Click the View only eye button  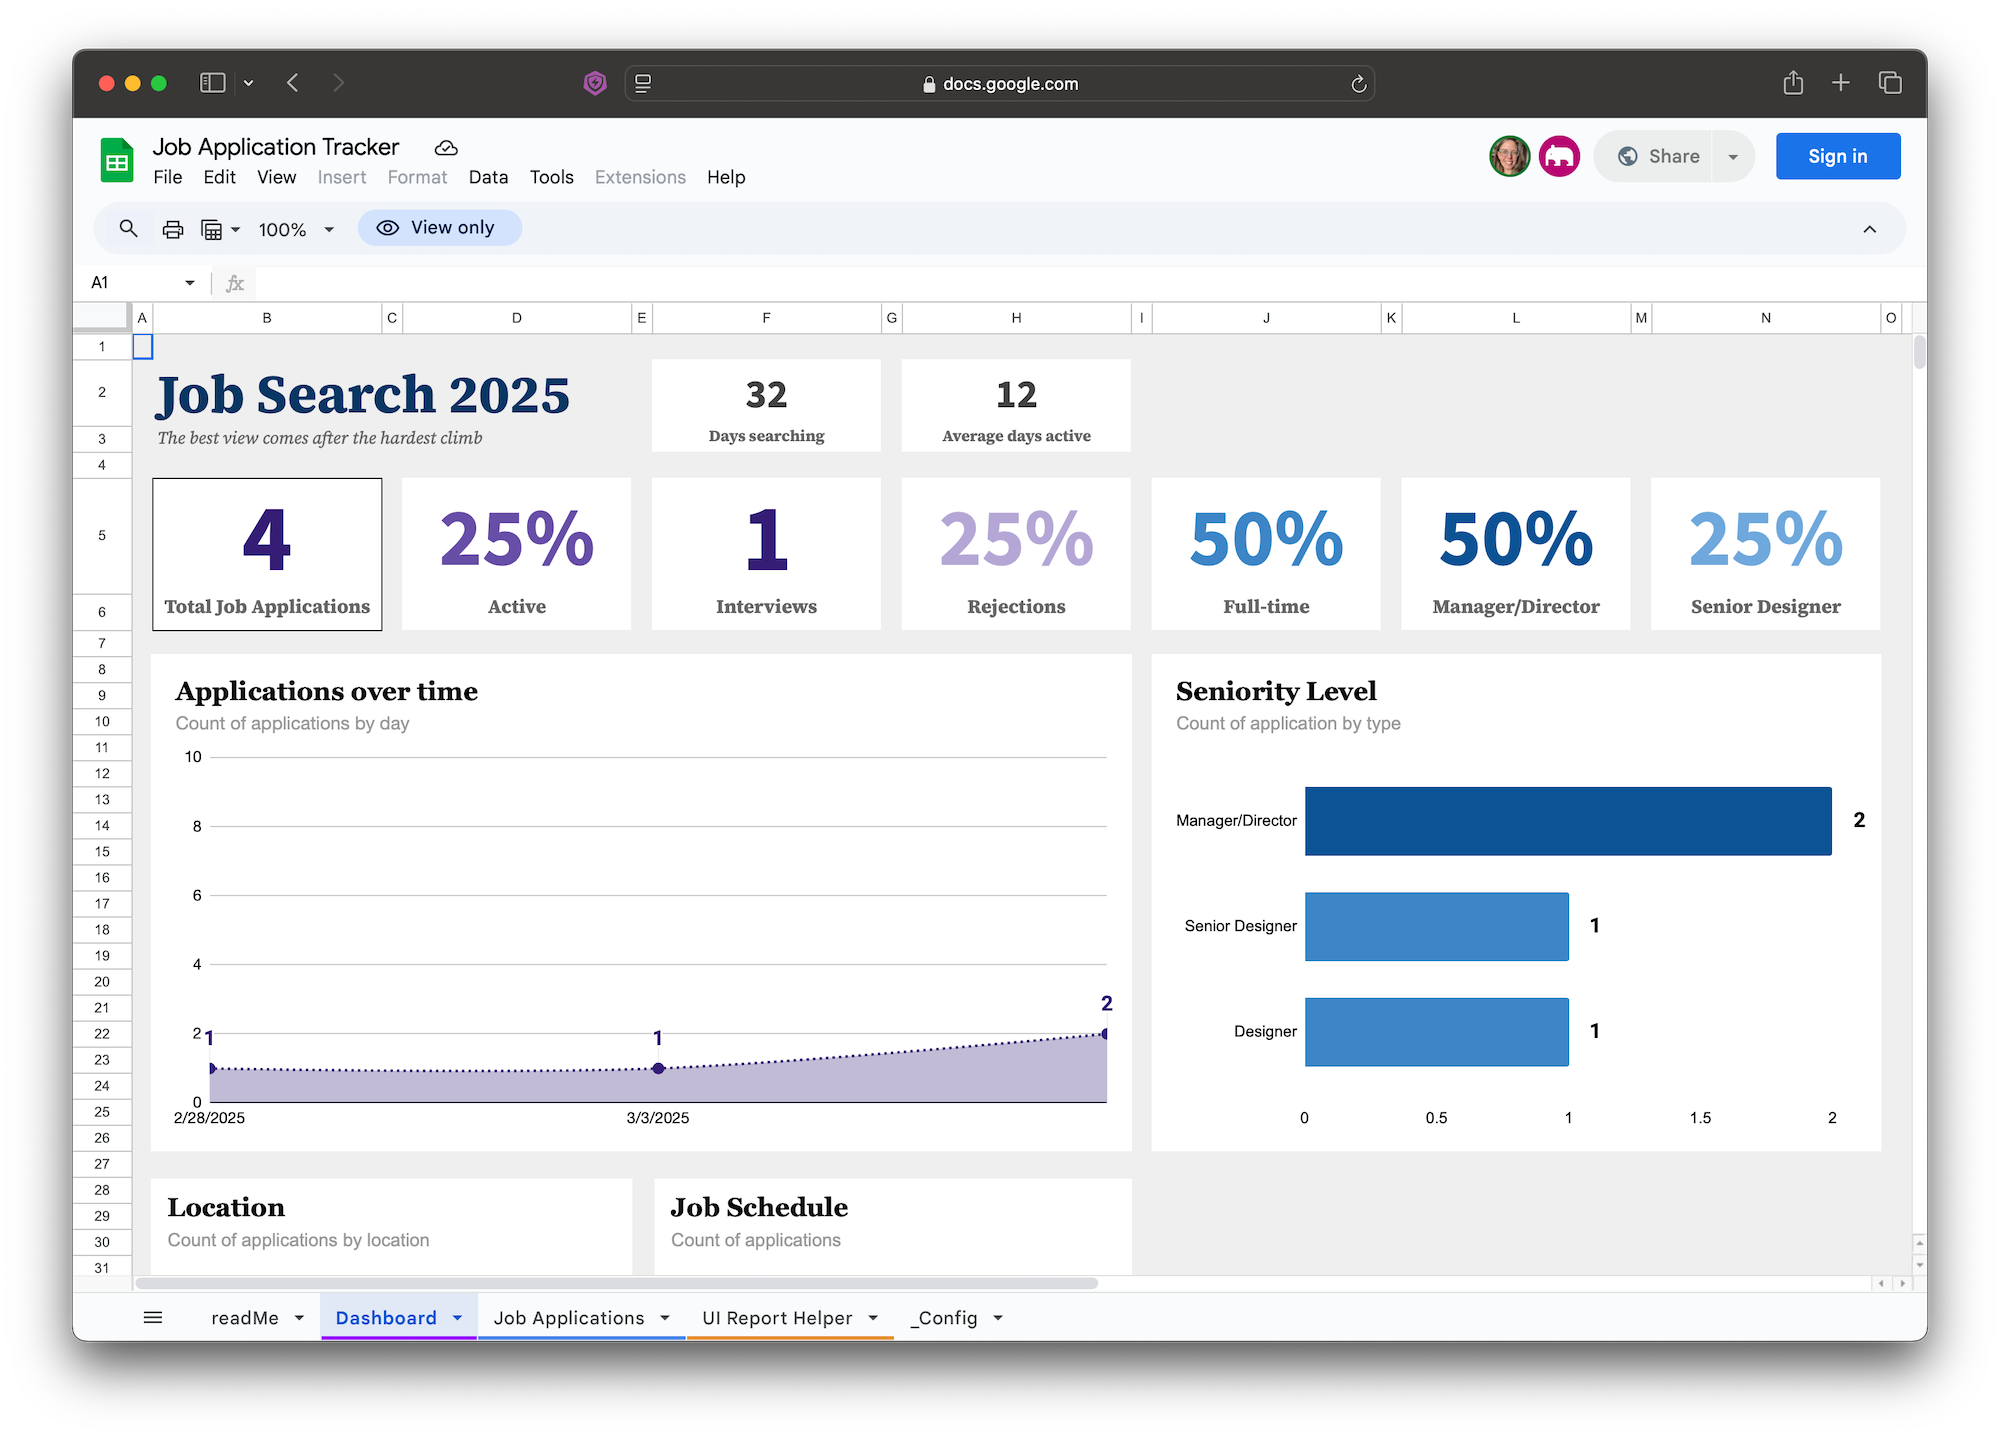click(439, 228)
